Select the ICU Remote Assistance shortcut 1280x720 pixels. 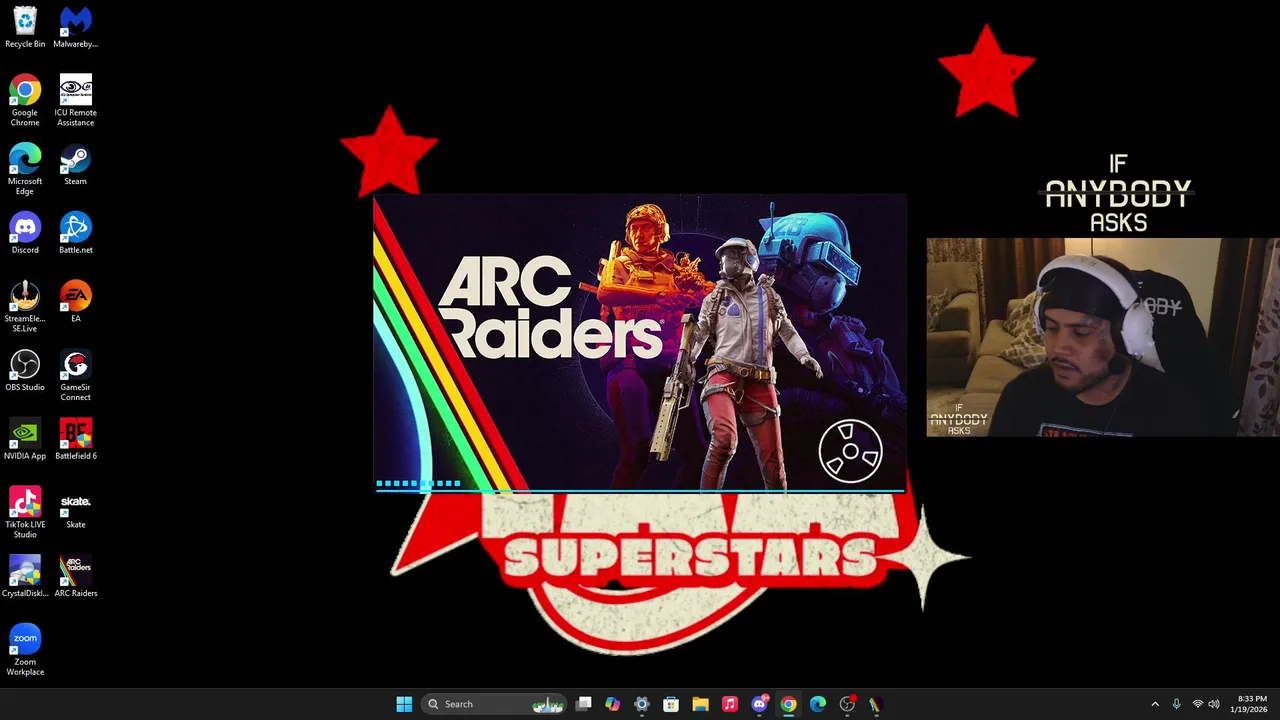[75, 100]
